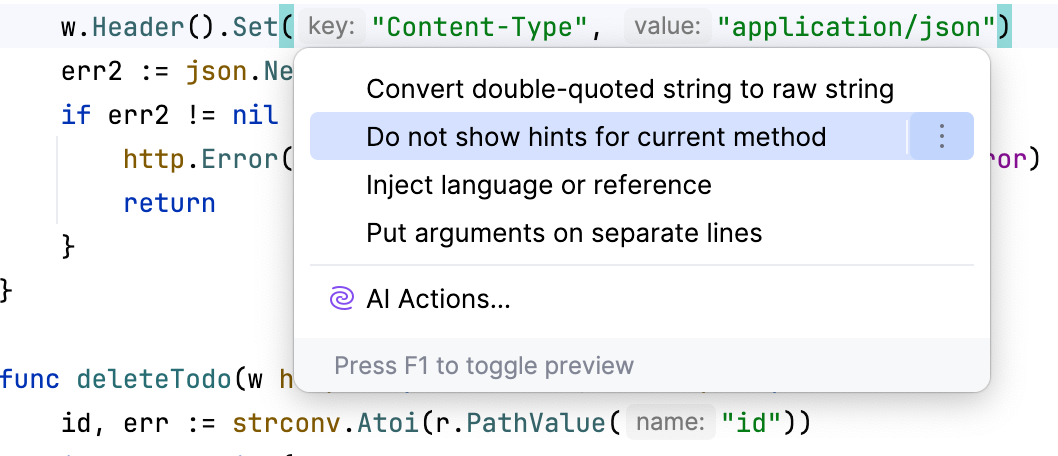Screen dimensions: 1058x456
Task: Click the Press F1 to toggle preview text
Action: (484, 365)
